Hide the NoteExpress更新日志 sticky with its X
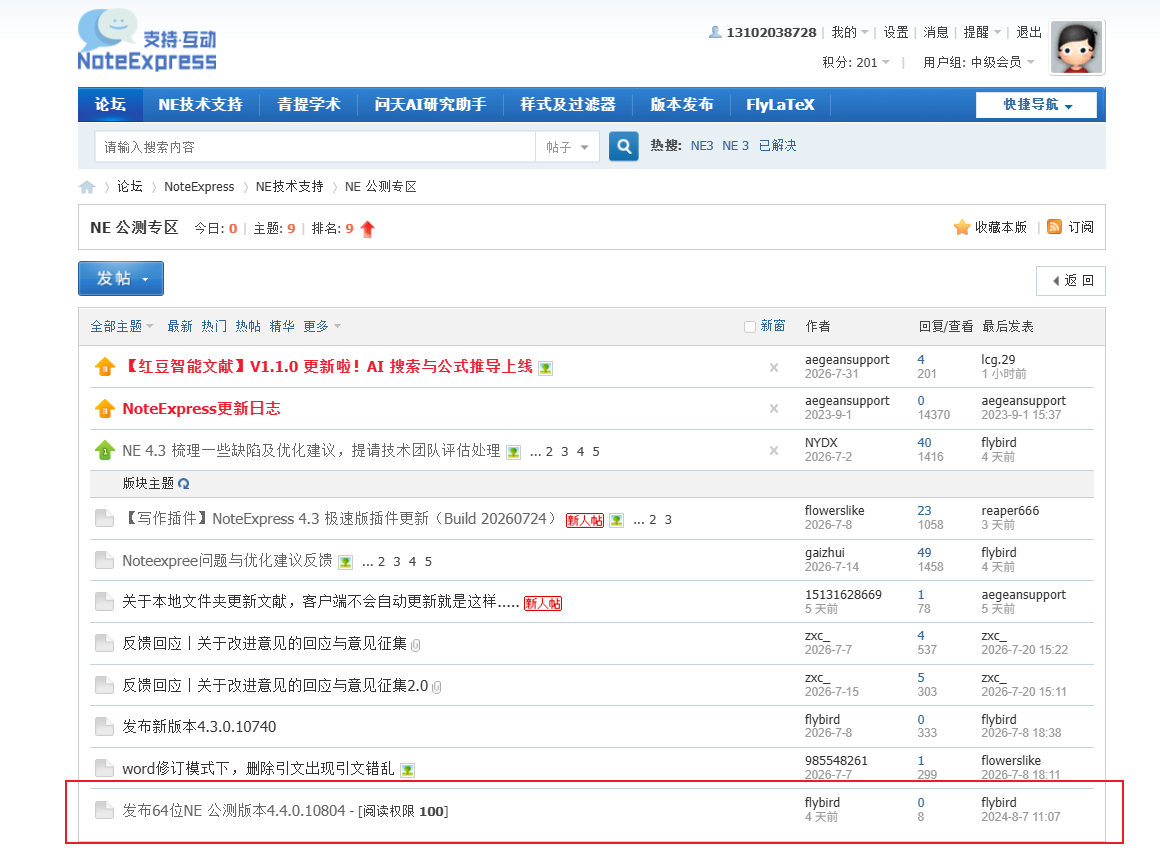 coord(774,409)
